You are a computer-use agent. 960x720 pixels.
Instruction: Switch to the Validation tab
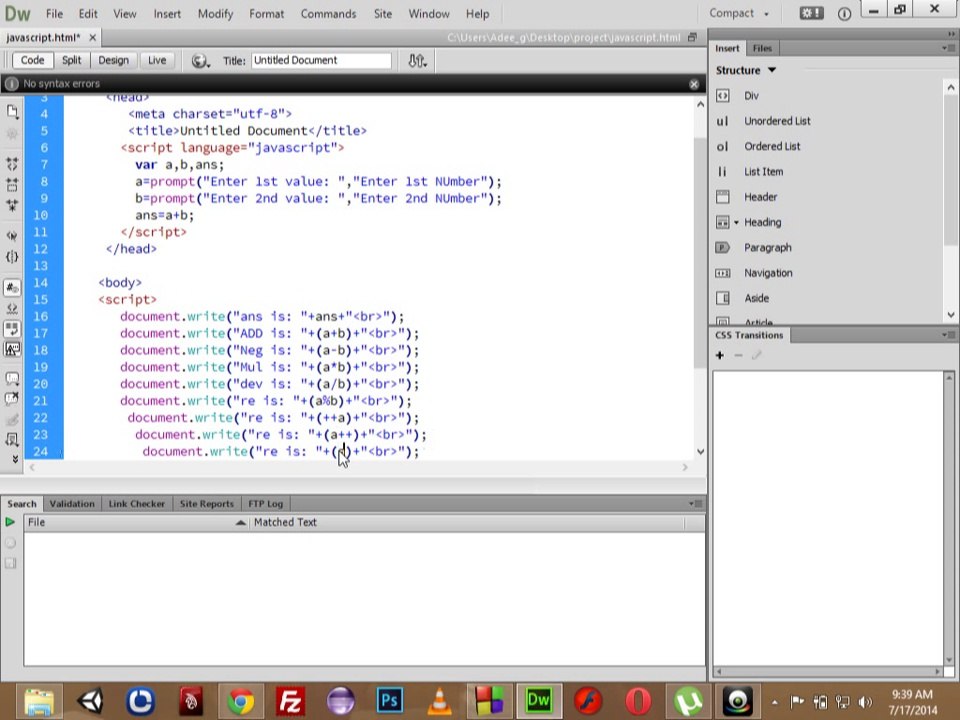(72, 504)
